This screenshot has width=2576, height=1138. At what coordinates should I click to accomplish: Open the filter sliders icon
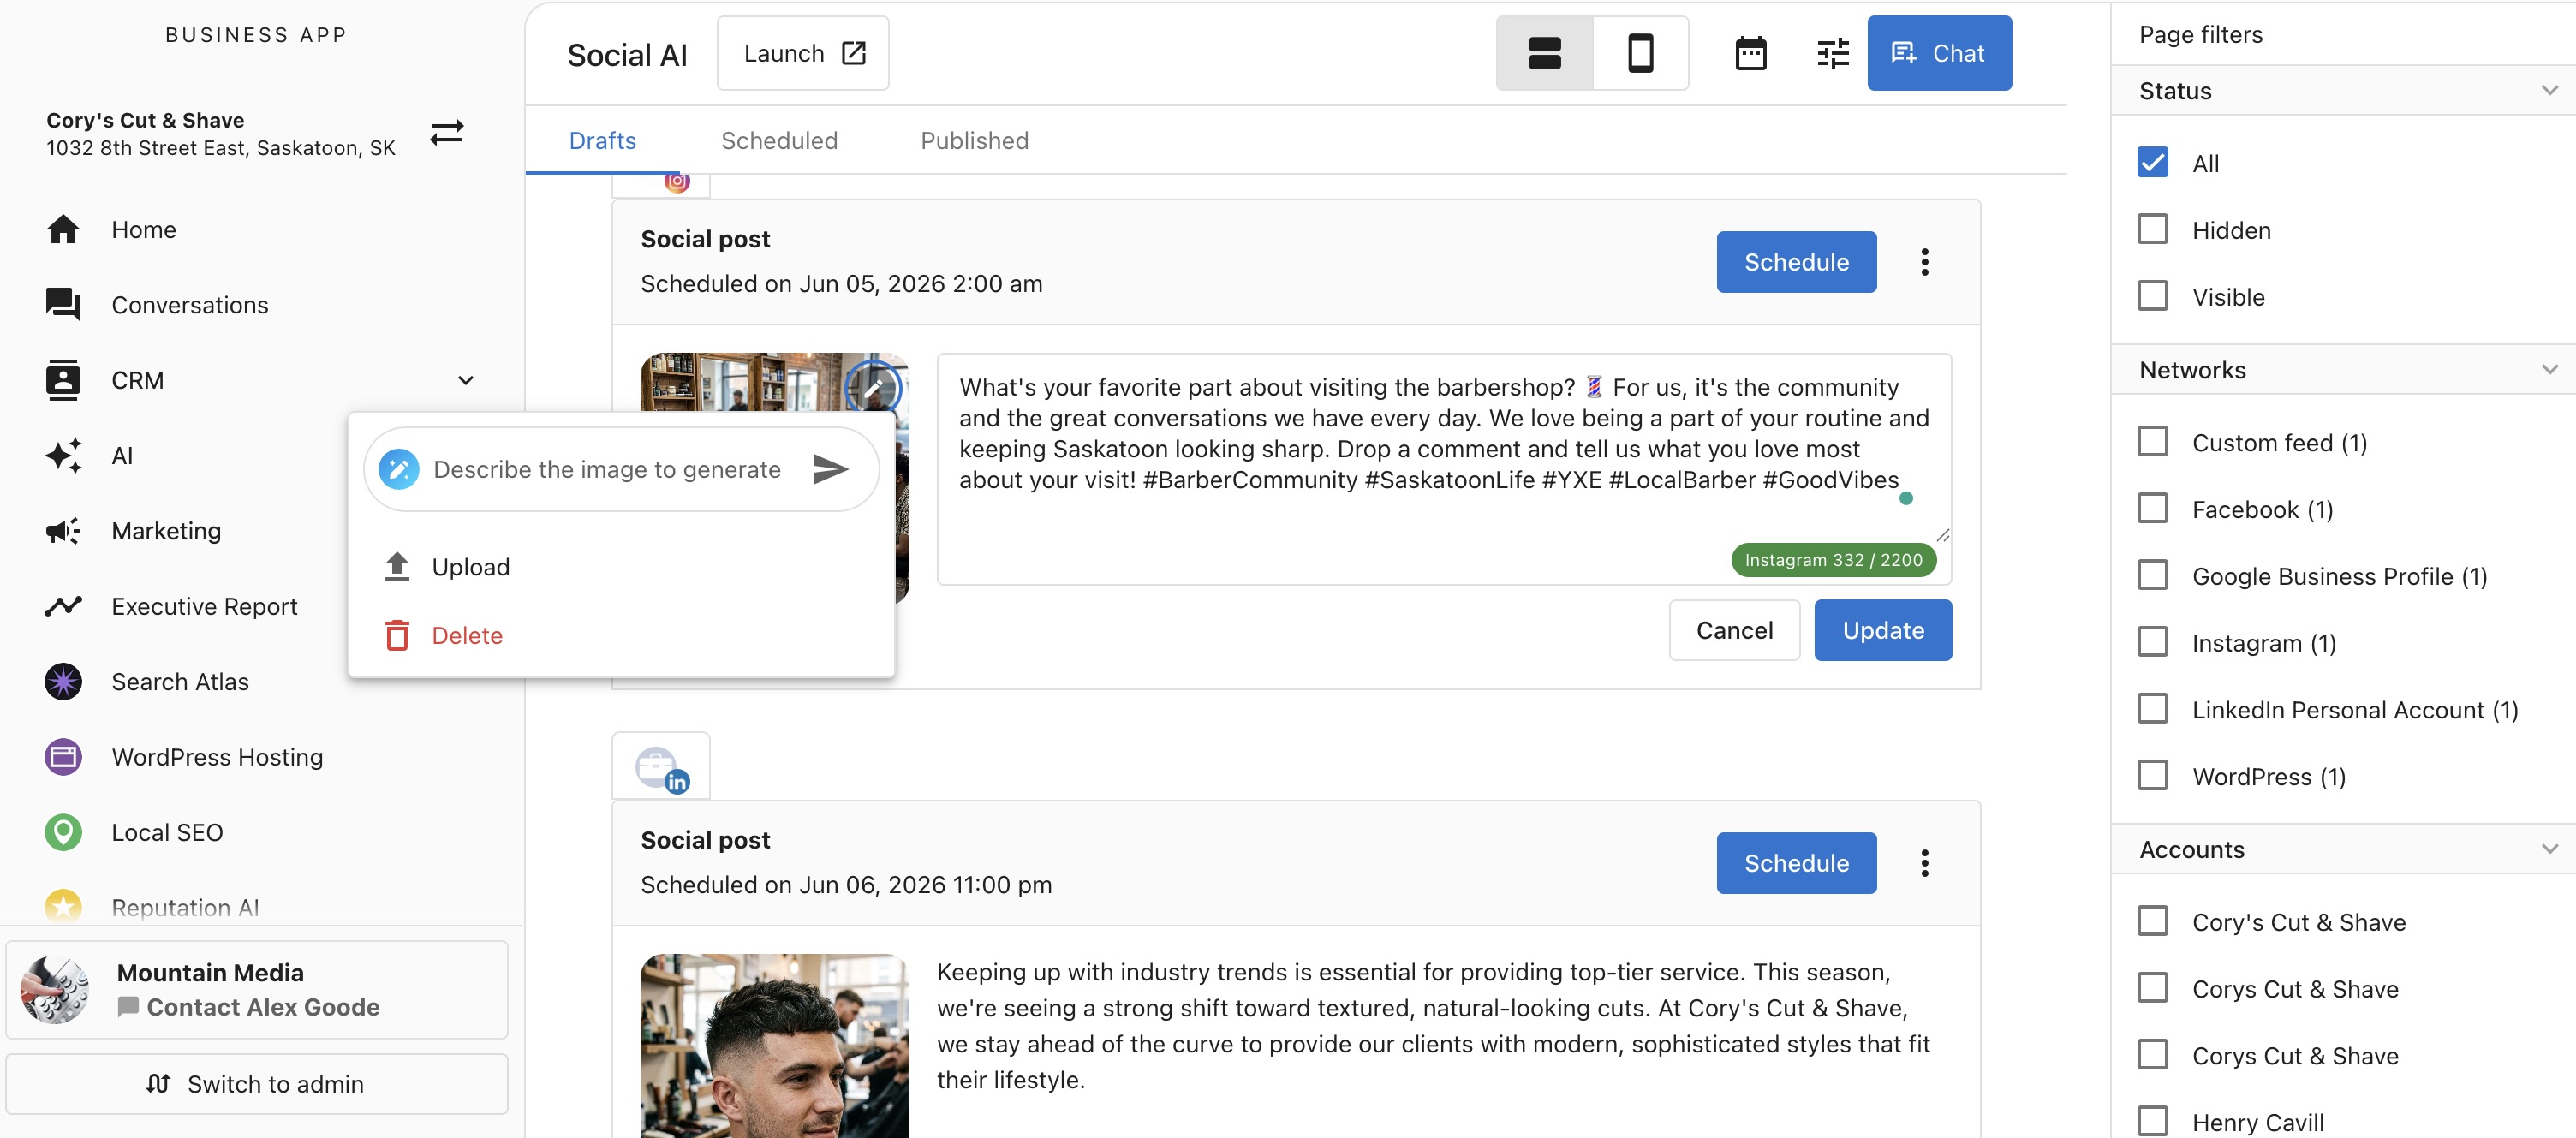pyautogui.click(x=1832, y=53)
